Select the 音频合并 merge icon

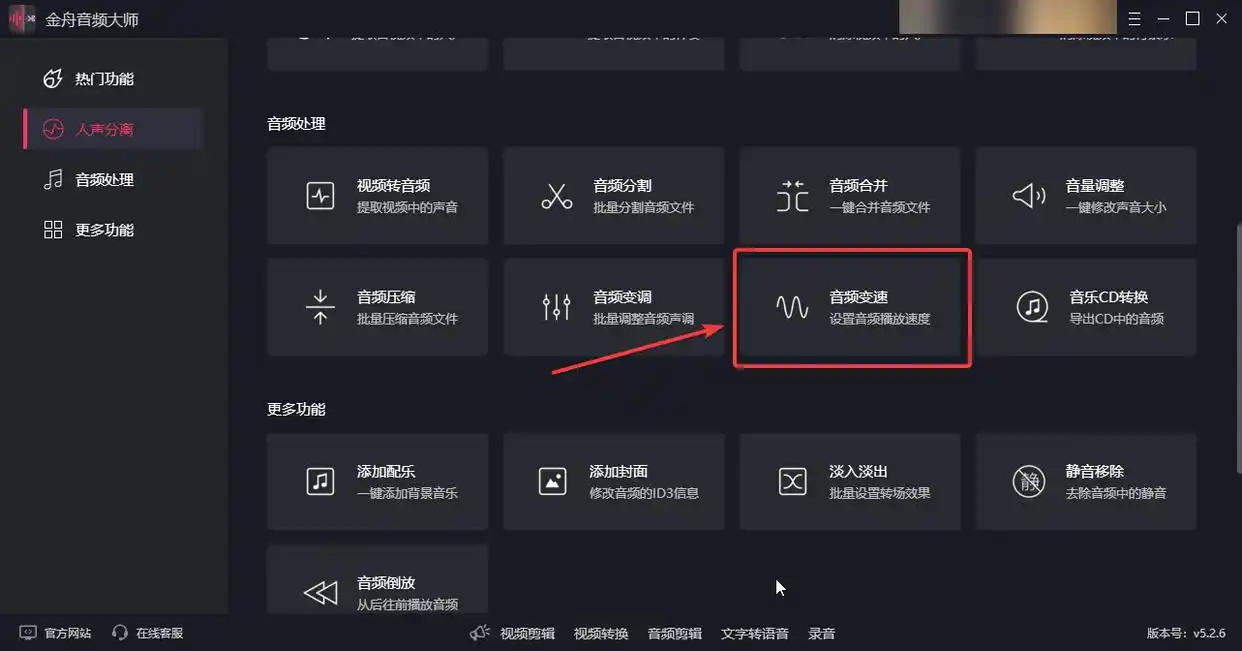[x=792, y=196]
